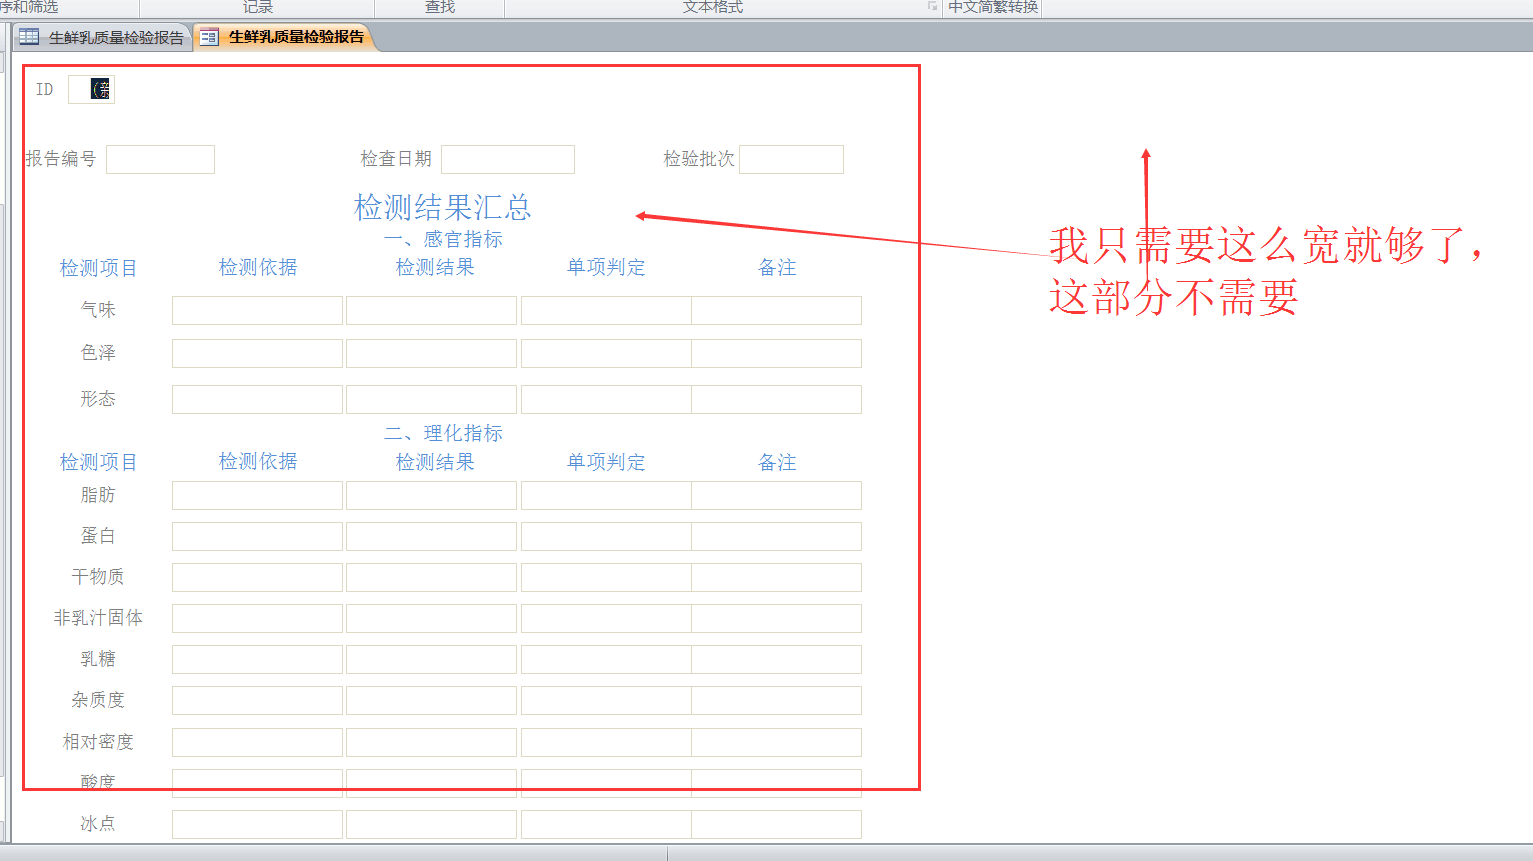Click the ID field
This screenshot has height=861, width=1533.
(91, 89)
